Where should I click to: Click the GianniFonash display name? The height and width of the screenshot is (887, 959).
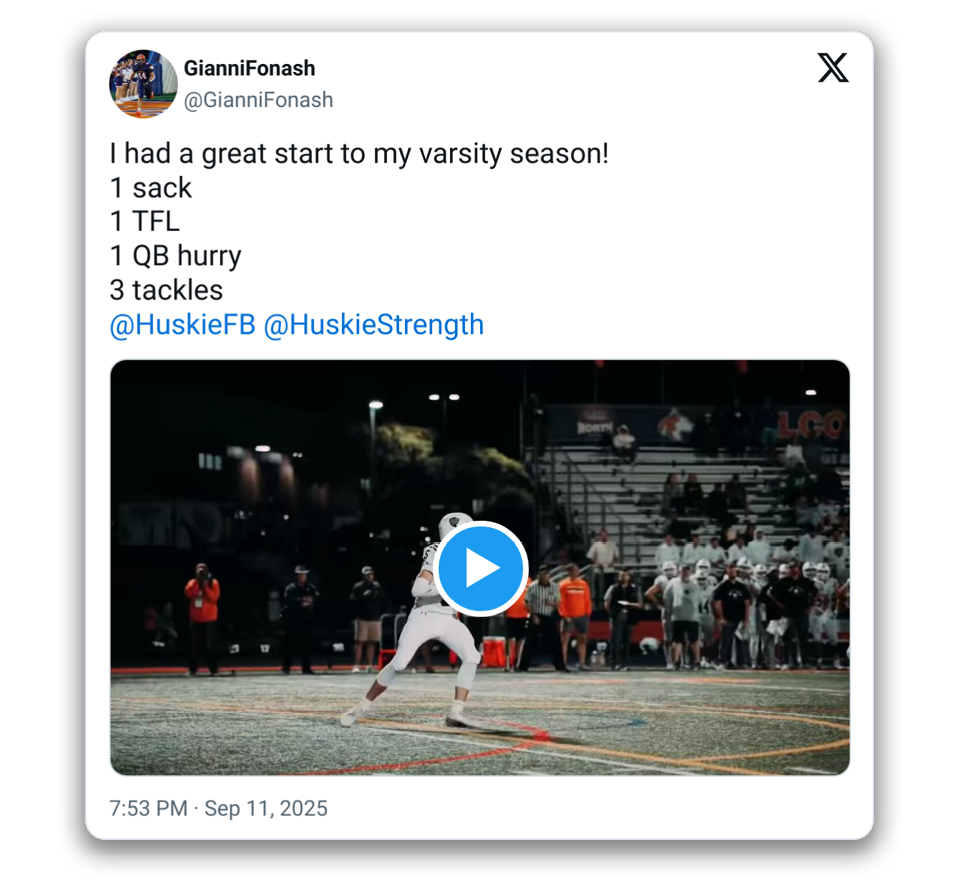coord(249,68)
